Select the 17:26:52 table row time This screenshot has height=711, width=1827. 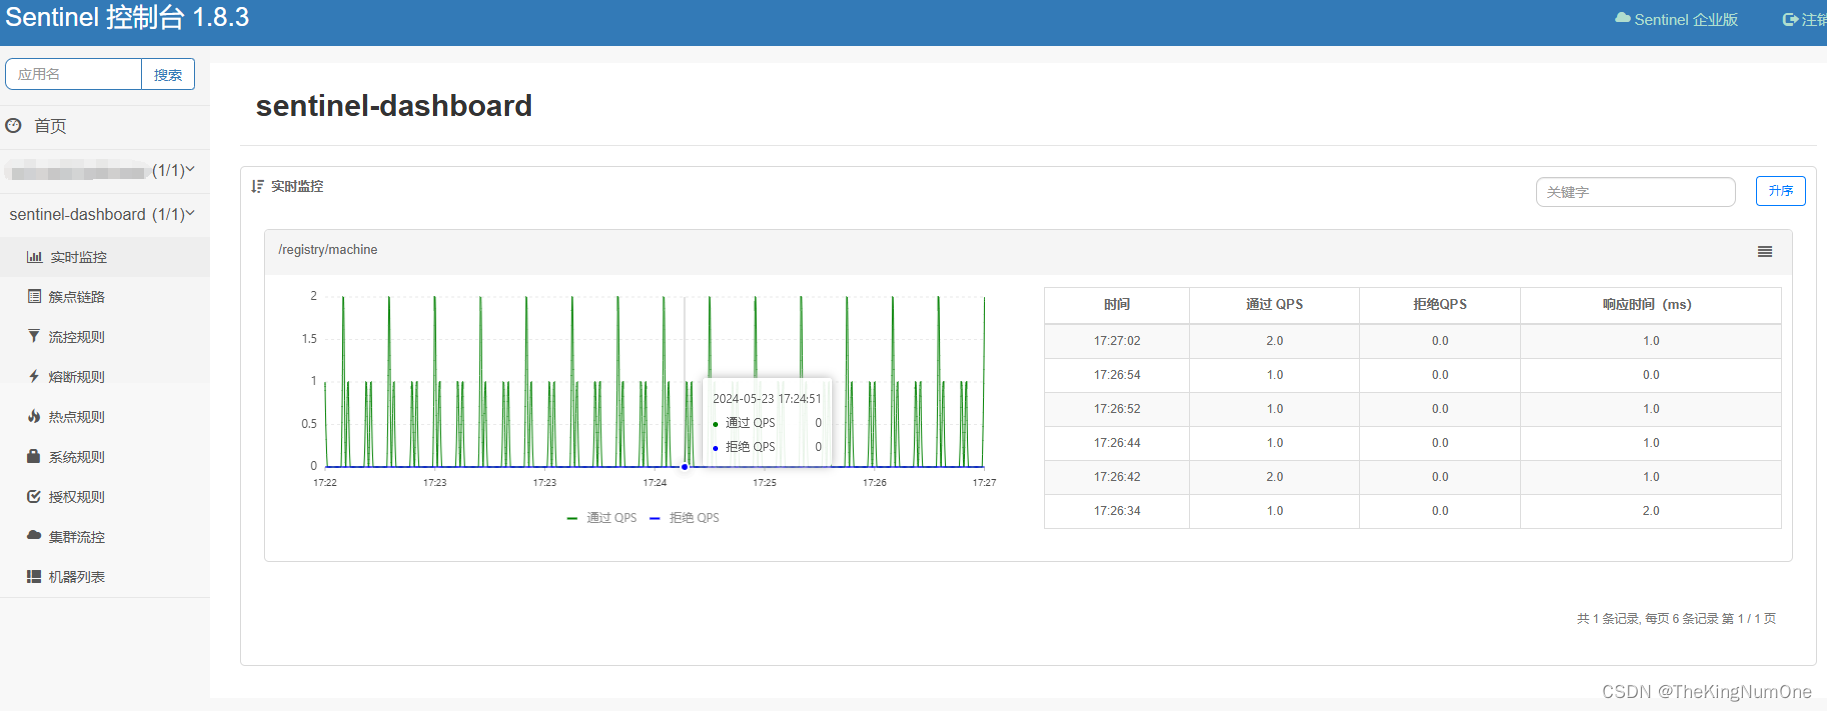[1117, 409]
